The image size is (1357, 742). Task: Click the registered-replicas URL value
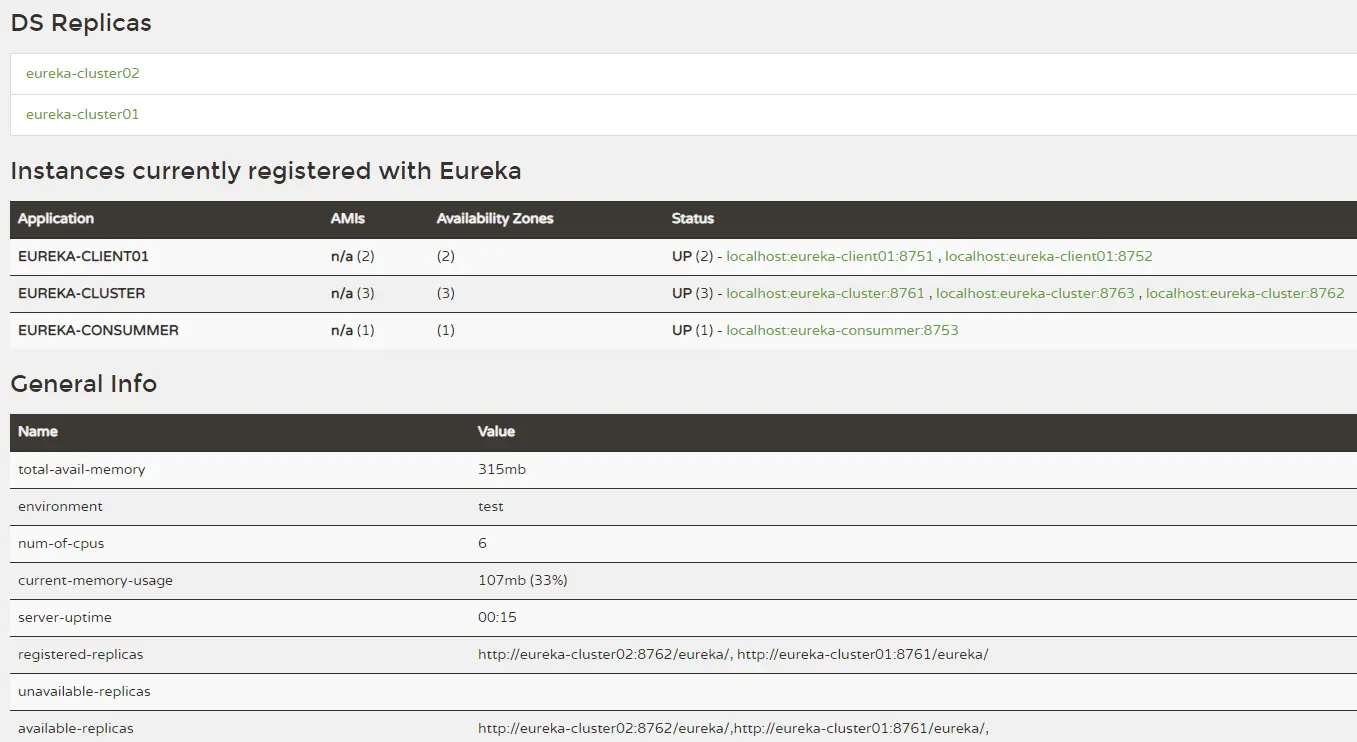(733, 654)
